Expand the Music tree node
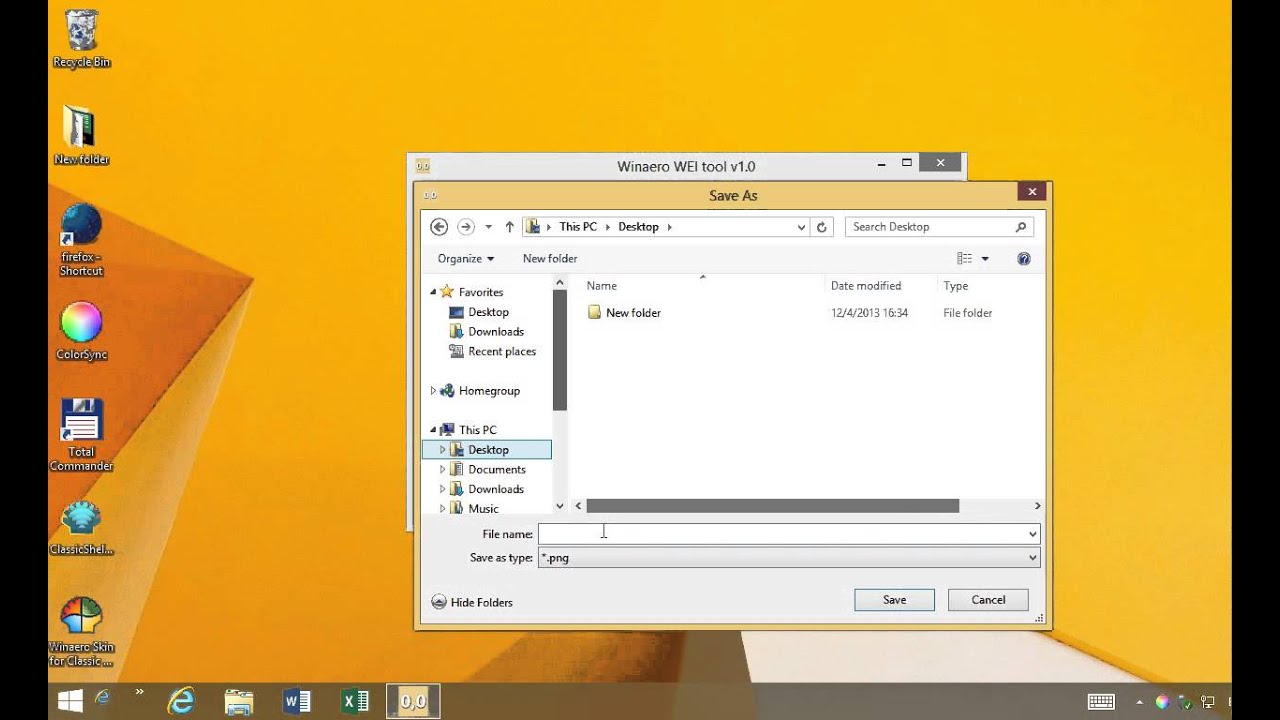1280x720 pixels. pos(443,508)
